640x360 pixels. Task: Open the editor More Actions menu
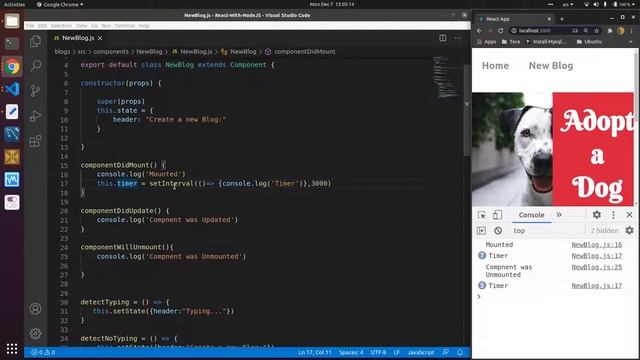tap(458, 38)
